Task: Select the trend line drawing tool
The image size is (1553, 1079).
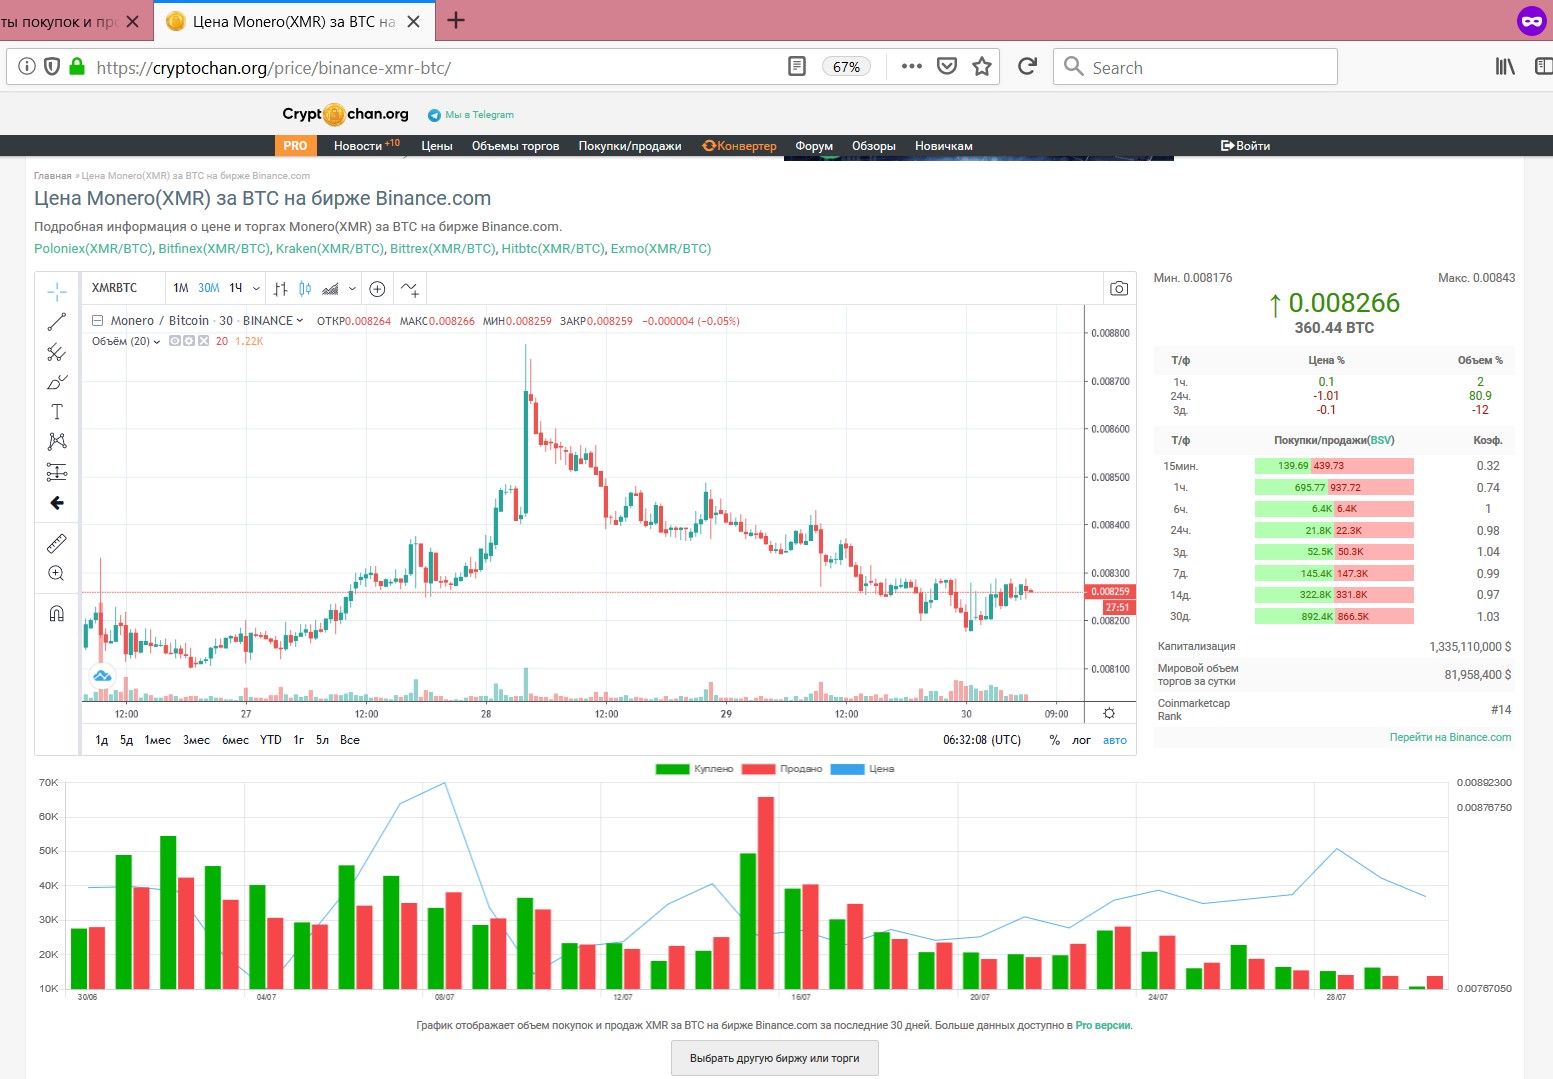Action: pyautogui.click(x=57, y=322)
